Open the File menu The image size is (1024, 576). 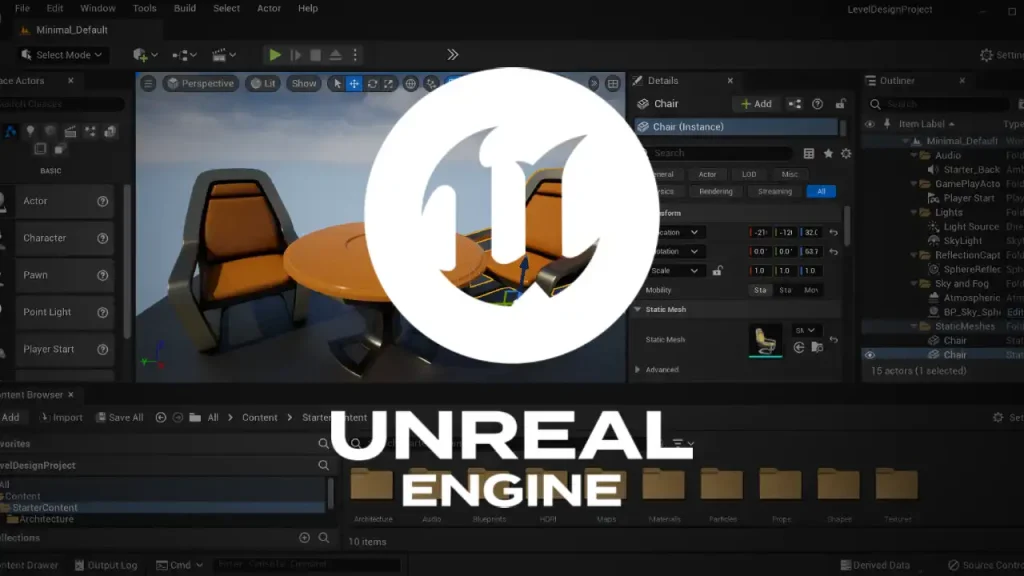(22, 8)
